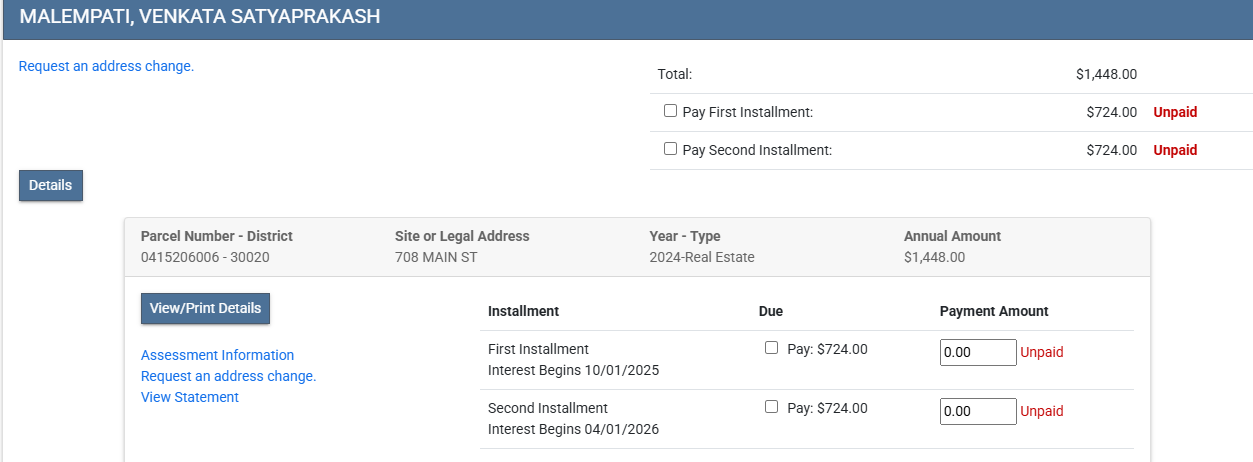Click the parcel number 0415206006 - 30020

point(205,257)
